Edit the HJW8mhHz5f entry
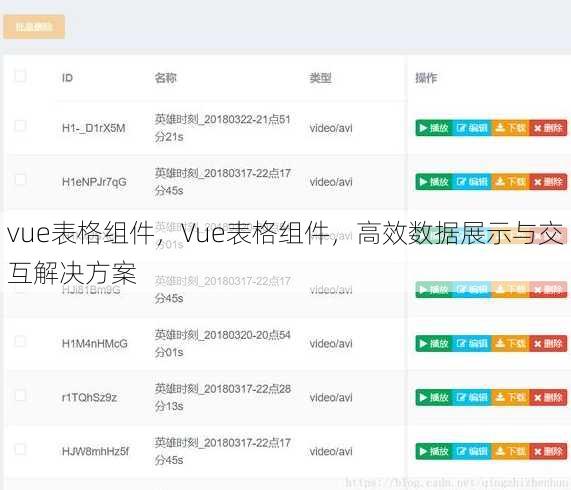 click(472, 451)
